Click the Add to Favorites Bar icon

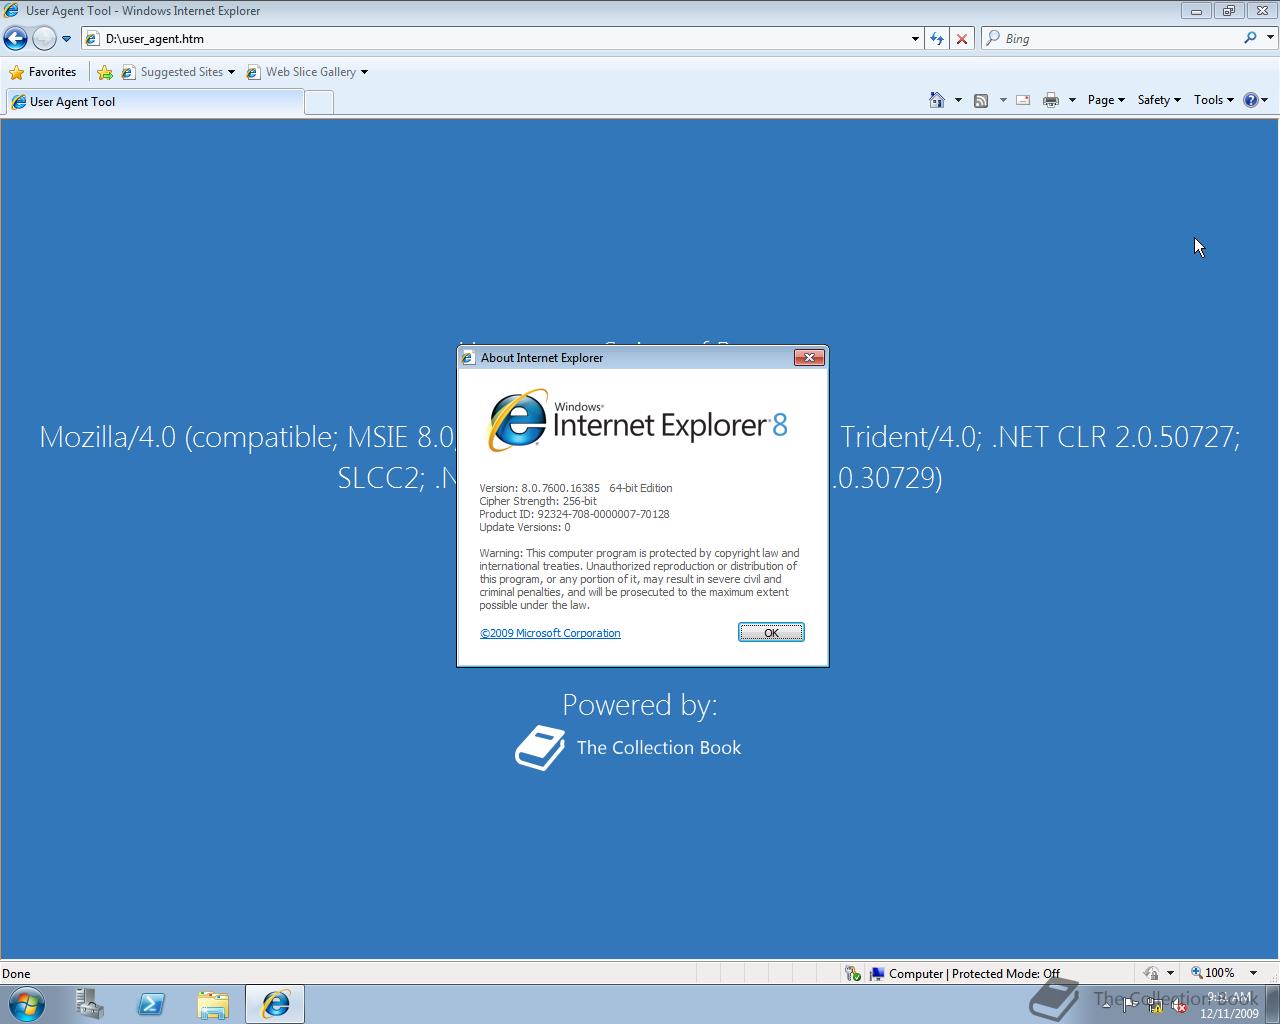click(104, 72)
